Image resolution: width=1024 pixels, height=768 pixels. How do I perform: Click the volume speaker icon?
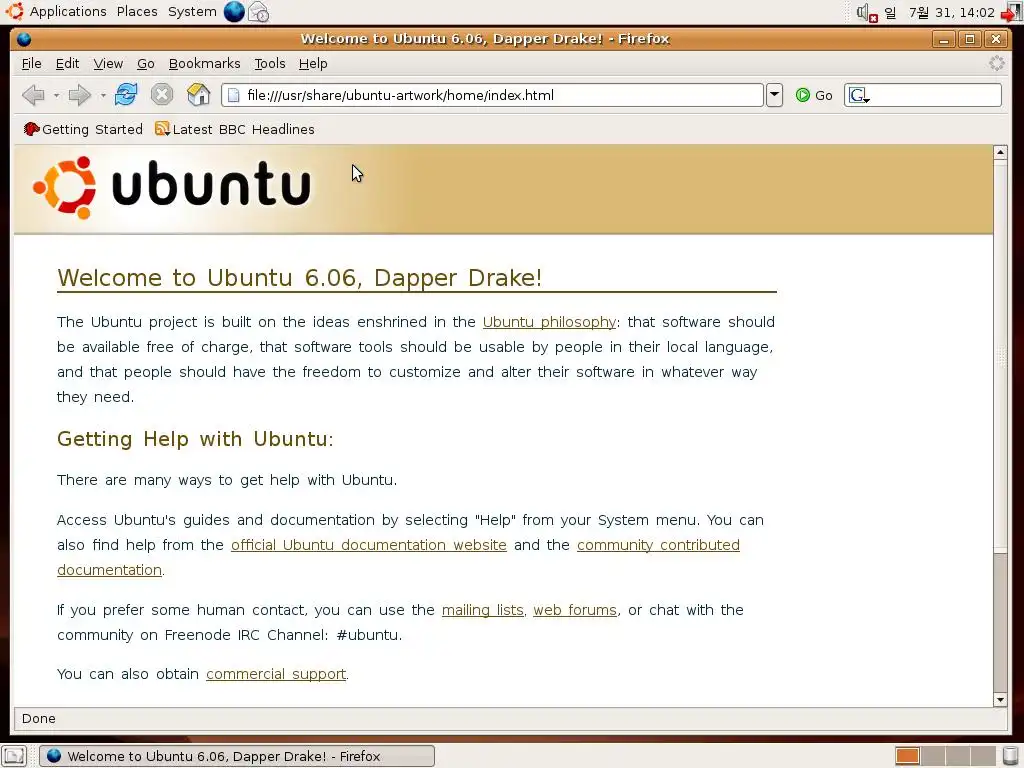(867, 12)
